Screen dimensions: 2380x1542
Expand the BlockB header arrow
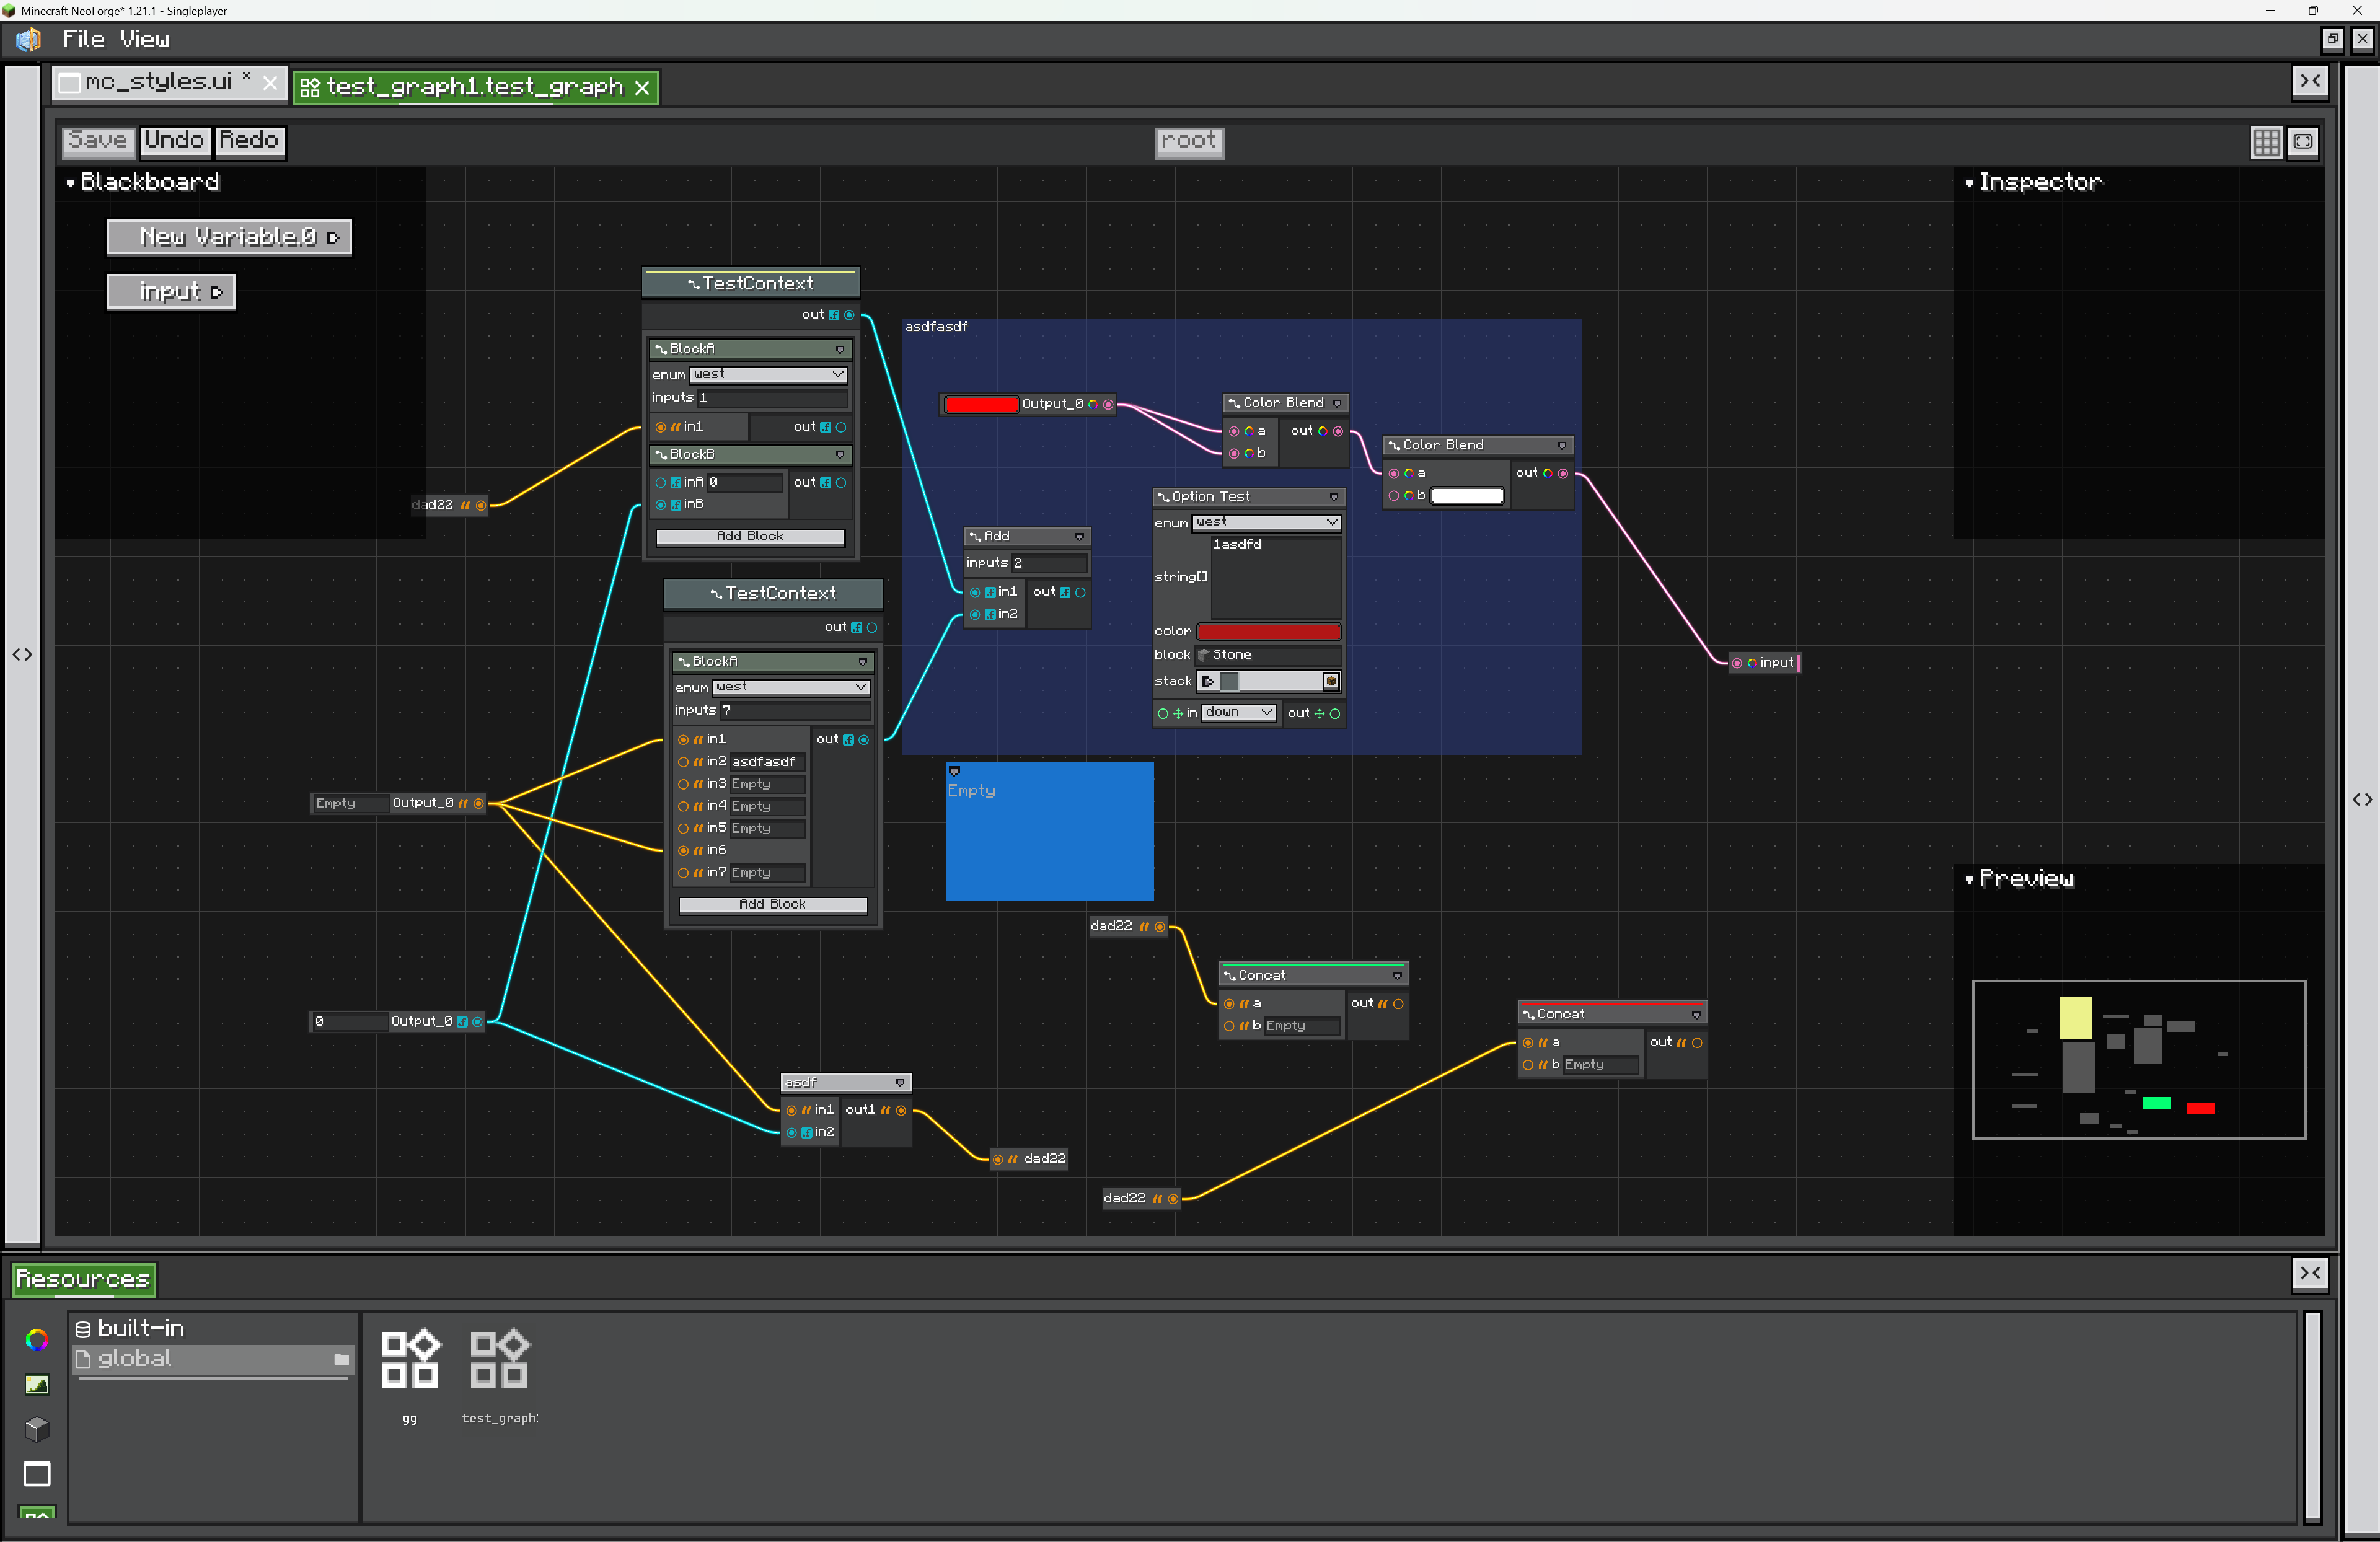tap(840, 455)
